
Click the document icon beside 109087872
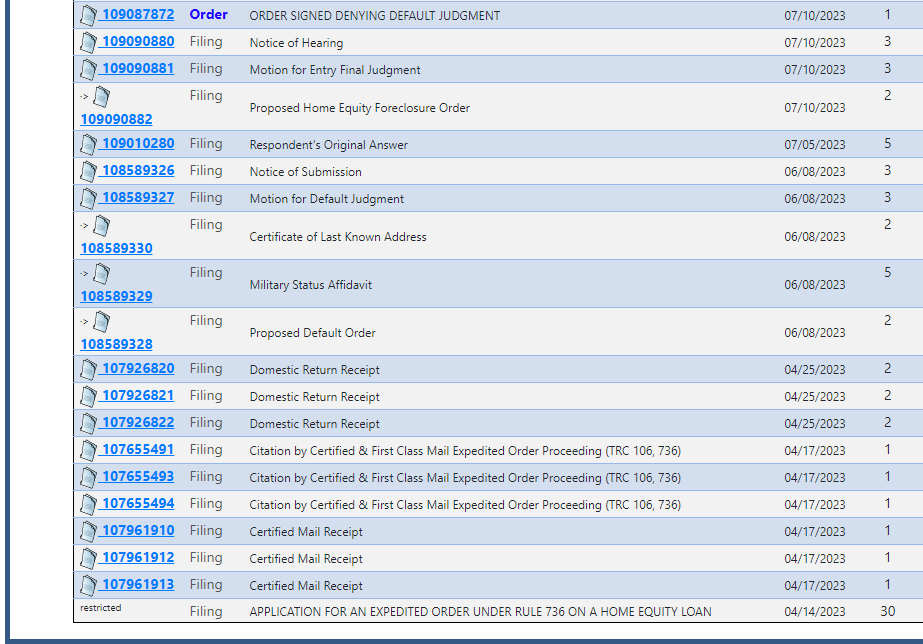point(88,15)
